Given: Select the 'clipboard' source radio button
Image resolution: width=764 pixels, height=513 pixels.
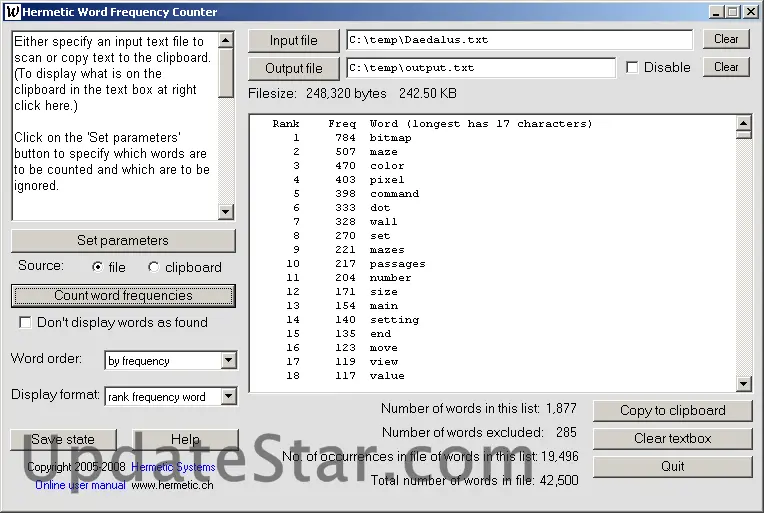Looking at the screenshot, I should [153, 267].
